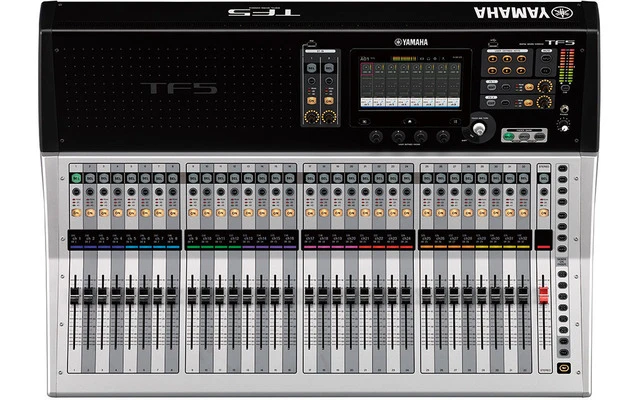Grab the channel 9 fader cap
The width and height of the screenshot is (640, 400).
[x=192, y=296]
